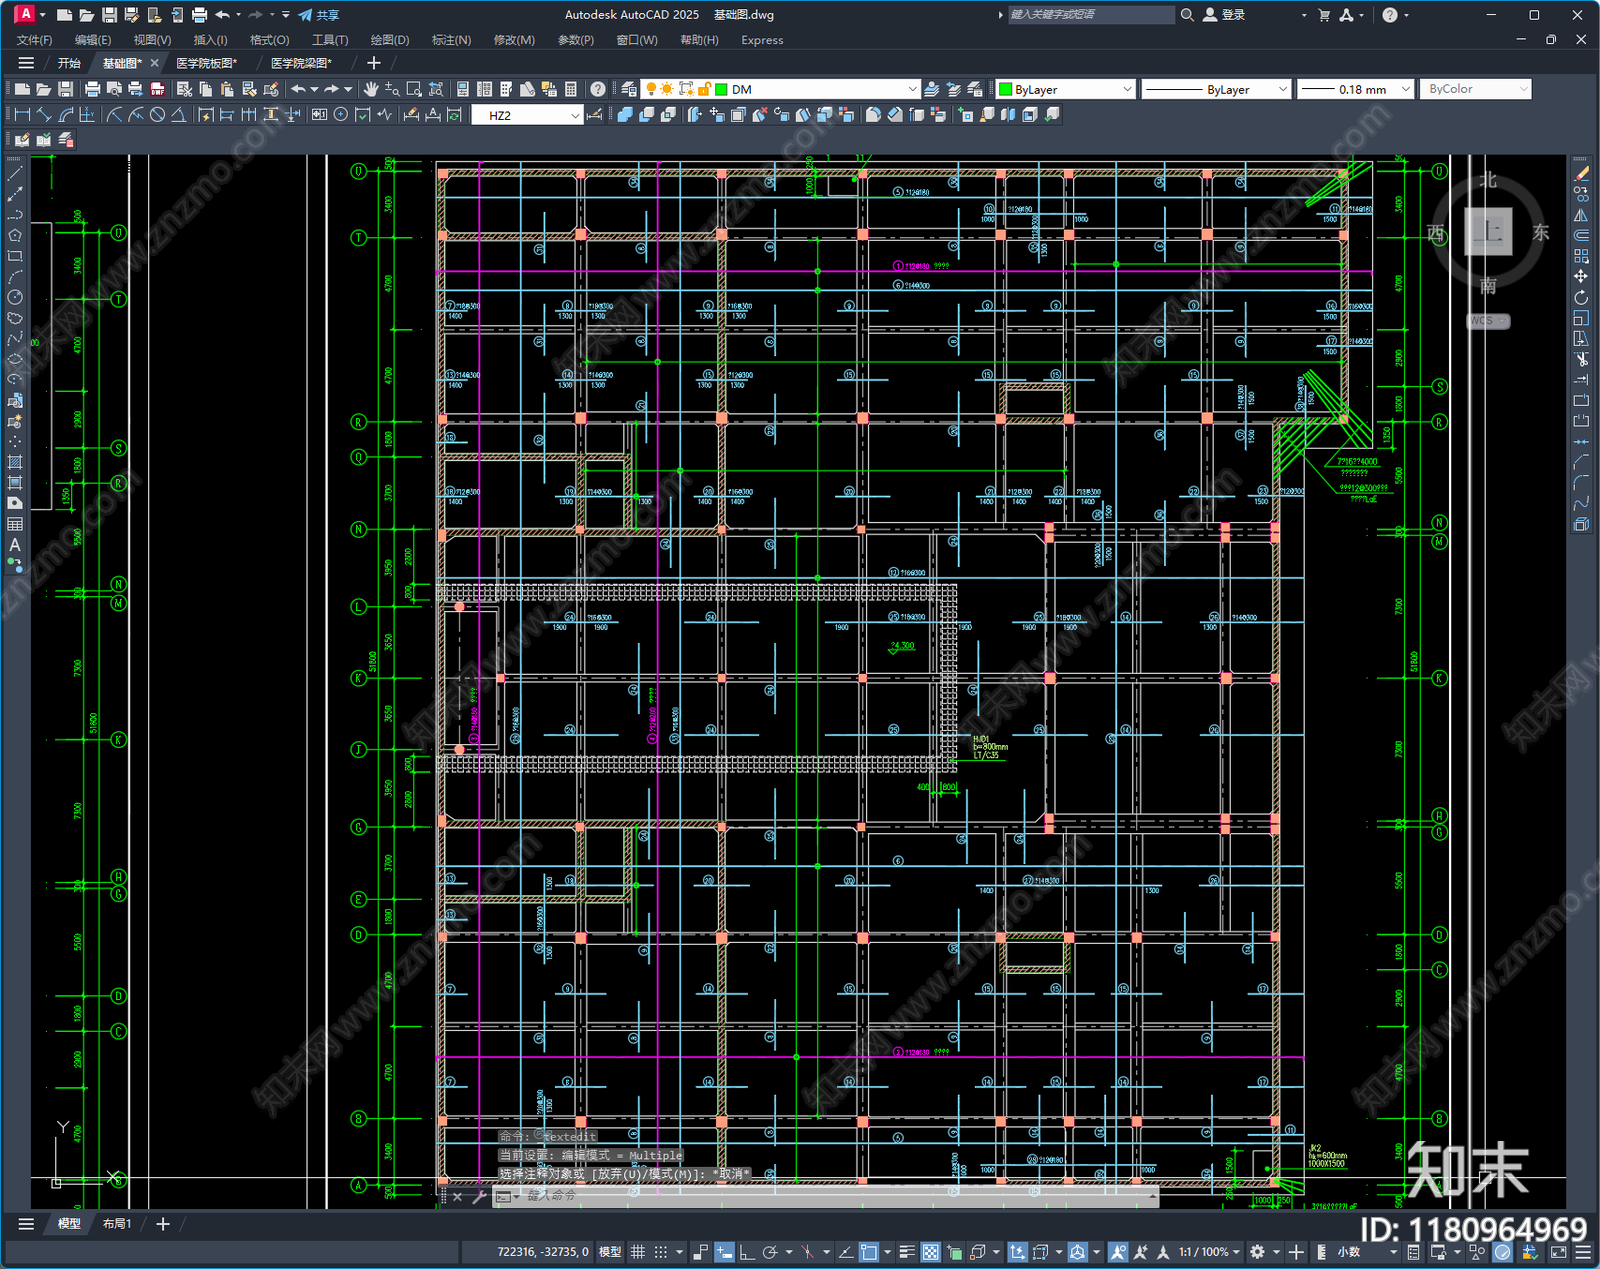This screenshot has height=1269, width=1600.
Task: Select the Hatch tool in draw toolbar
Action: pos(15,462)
